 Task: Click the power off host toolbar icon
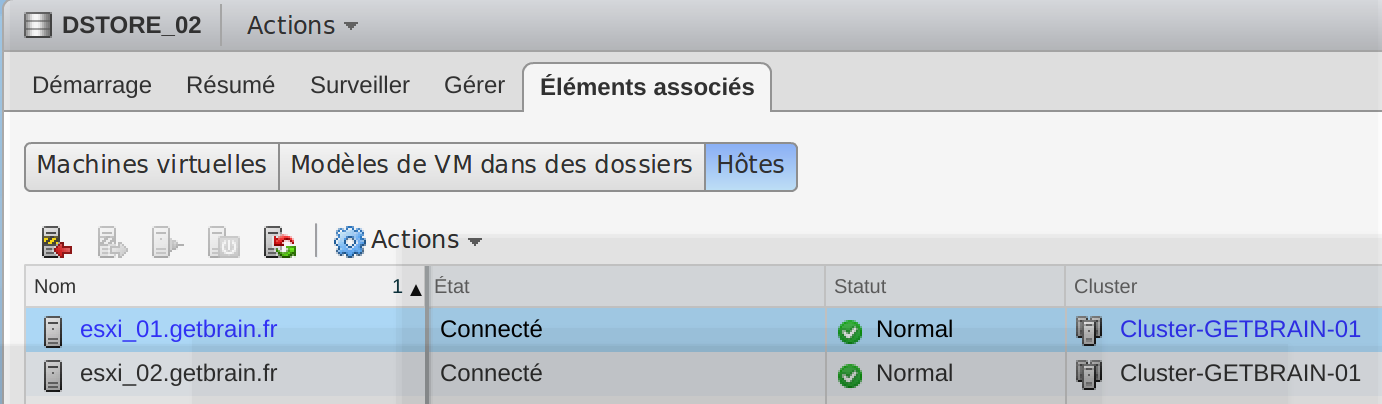223,241
